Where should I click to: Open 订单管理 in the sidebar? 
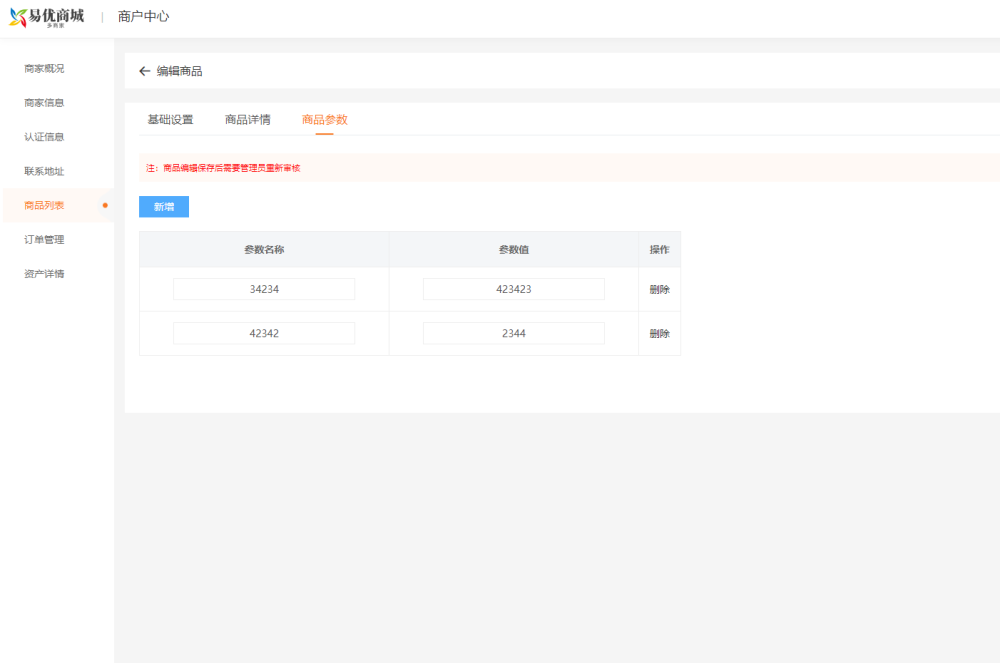pos(44,240)
